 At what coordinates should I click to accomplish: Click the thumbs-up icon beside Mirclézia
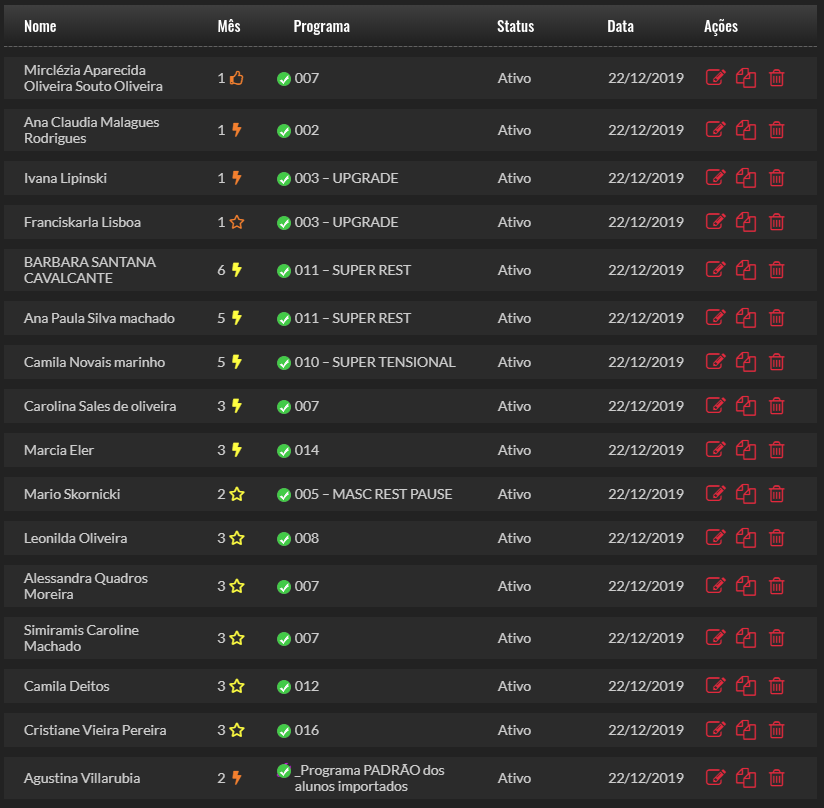point(237,78)
